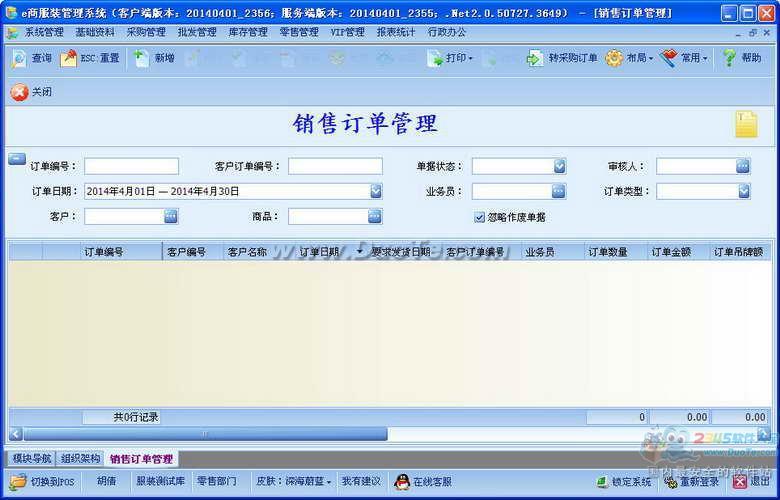780x500 pixels.
Task: Click the 我有建议 button
Action: point(361,482)
